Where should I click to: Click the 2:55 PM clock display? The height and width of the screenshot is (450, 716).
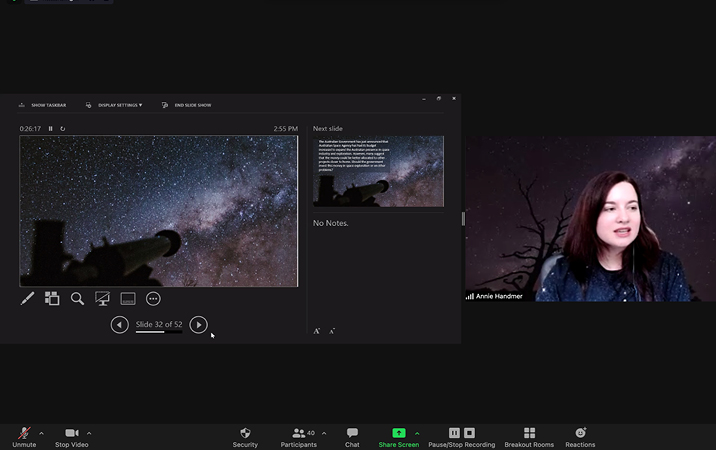tap(285, 129)
